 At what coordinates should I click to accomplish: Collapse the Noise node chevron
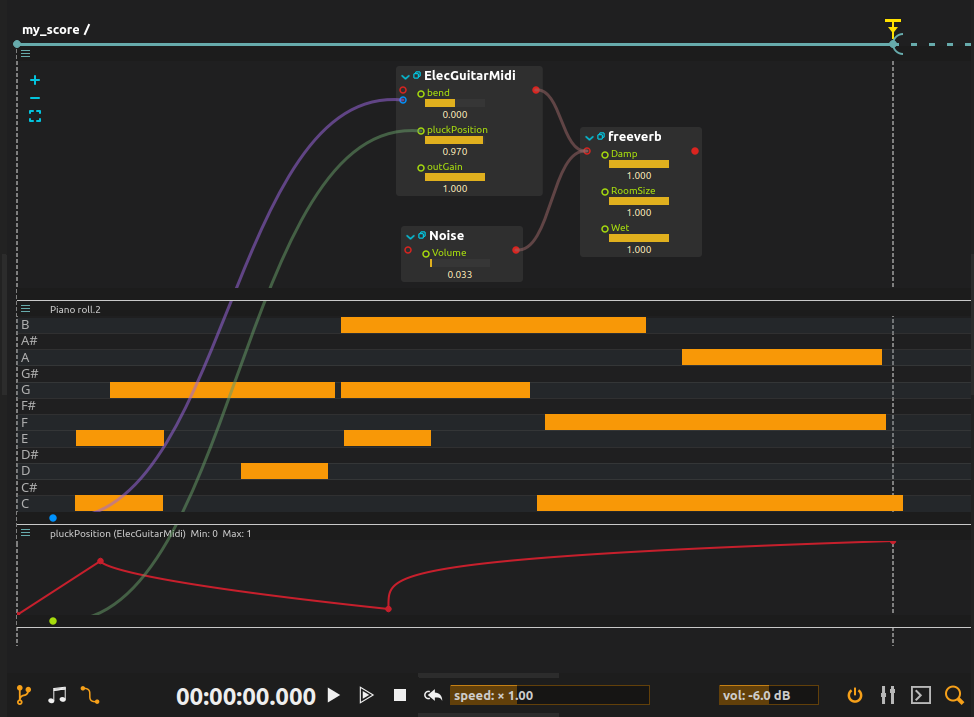pyautogui.click(x=410, y=237)
